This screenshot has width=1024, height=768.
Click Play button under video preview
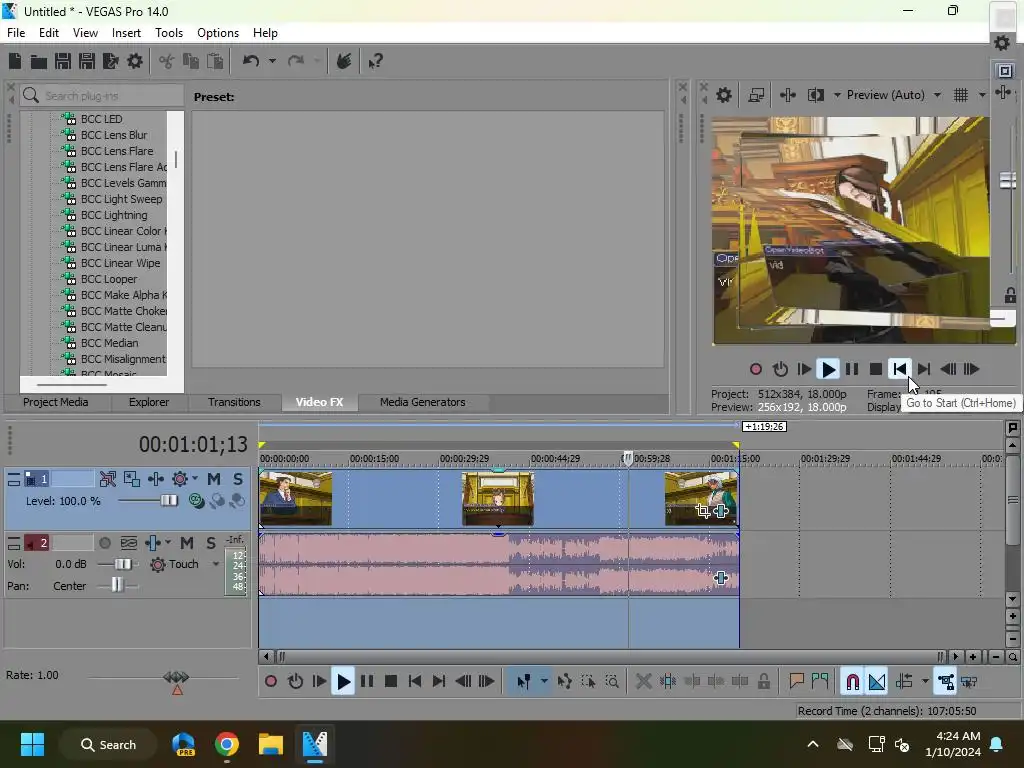(828, 370)
